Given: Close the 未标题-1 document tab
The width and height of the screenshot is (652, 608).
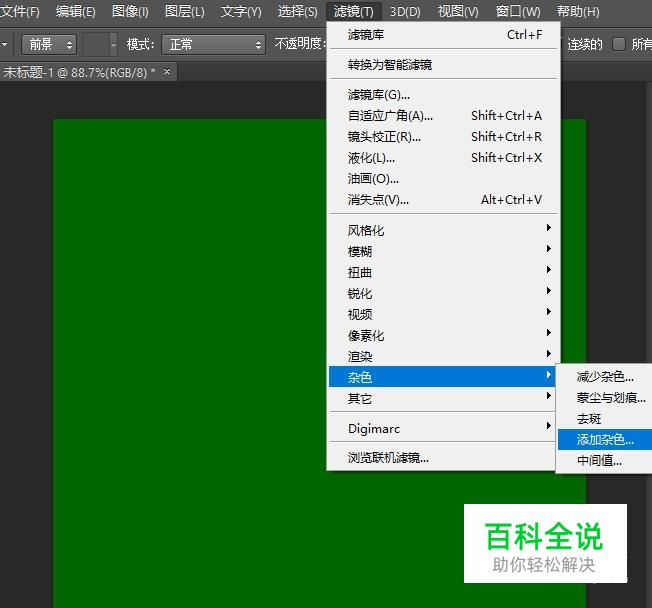Looking at the screenshot, I should 167,72.
